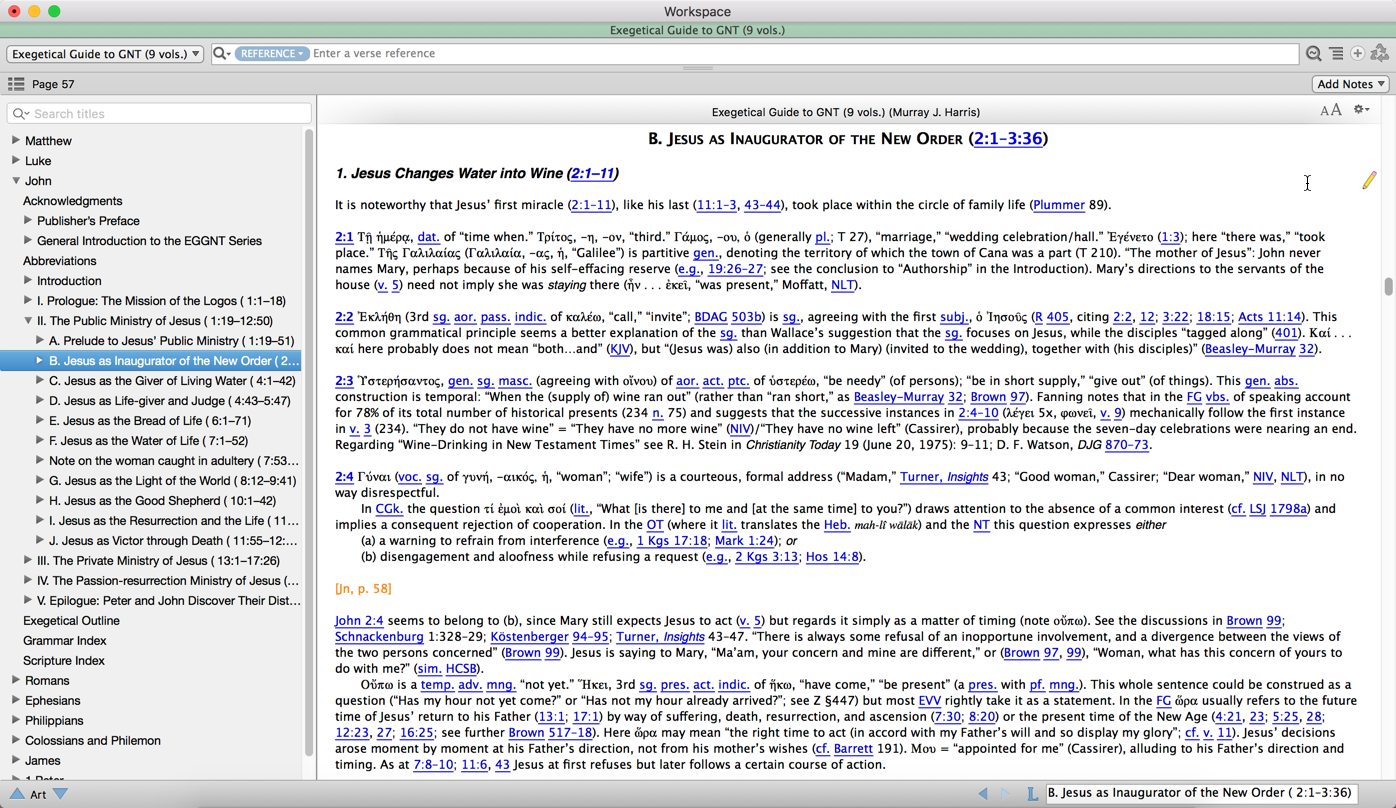Click the John 2:4 link
Image resolution: width=1396 pixels, height=808 pixels.
[359, 621]
